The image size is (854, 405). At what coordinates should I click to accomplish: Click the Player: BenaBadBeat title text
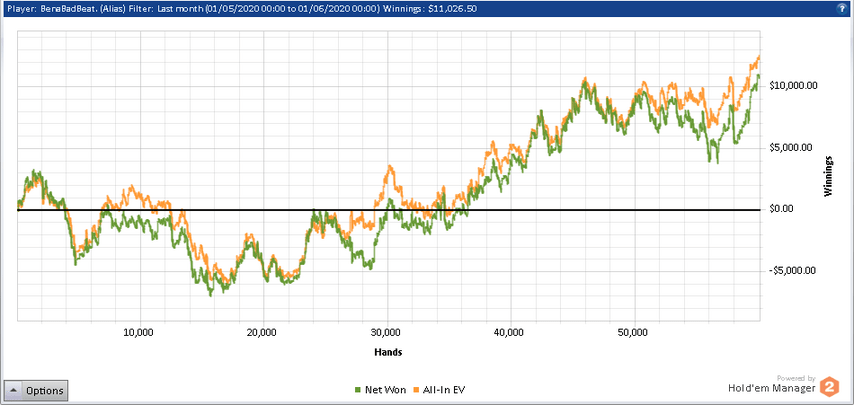coord(51,9)
